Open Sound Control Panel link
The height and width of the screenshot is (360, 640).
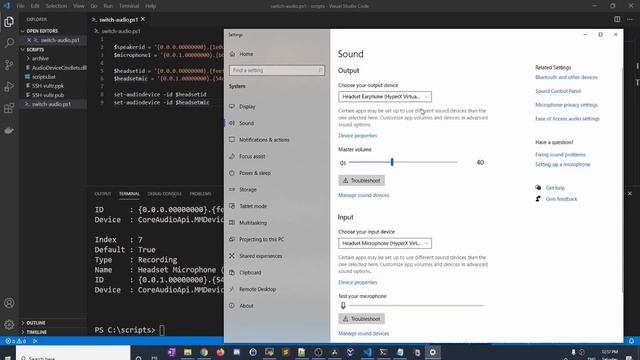coord(558,91)
